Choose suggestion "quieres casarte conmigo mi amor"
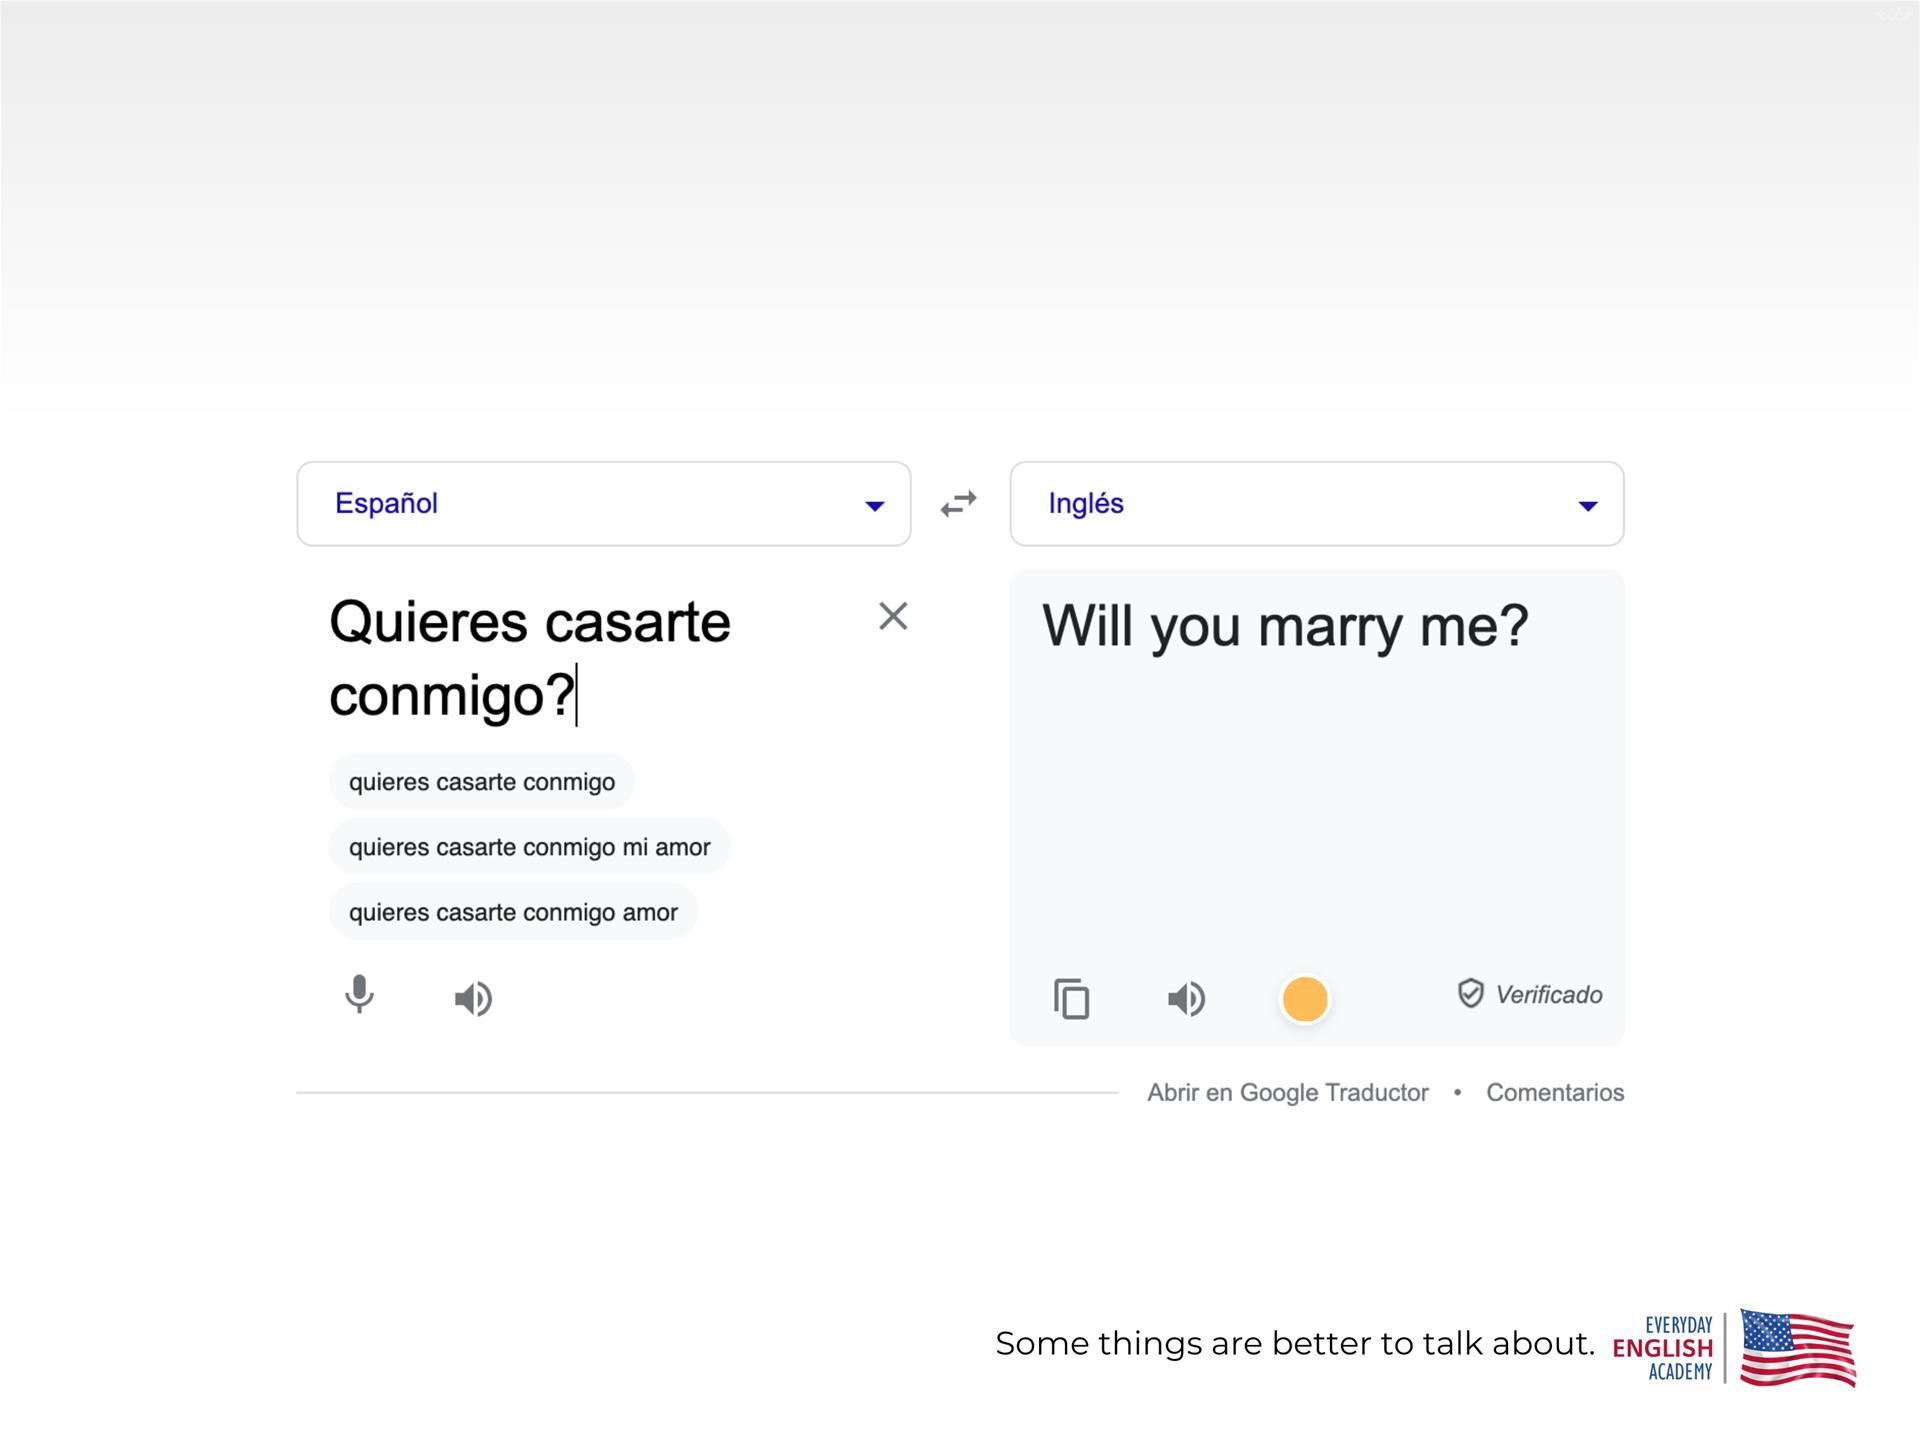 click(x=529, y=847)
